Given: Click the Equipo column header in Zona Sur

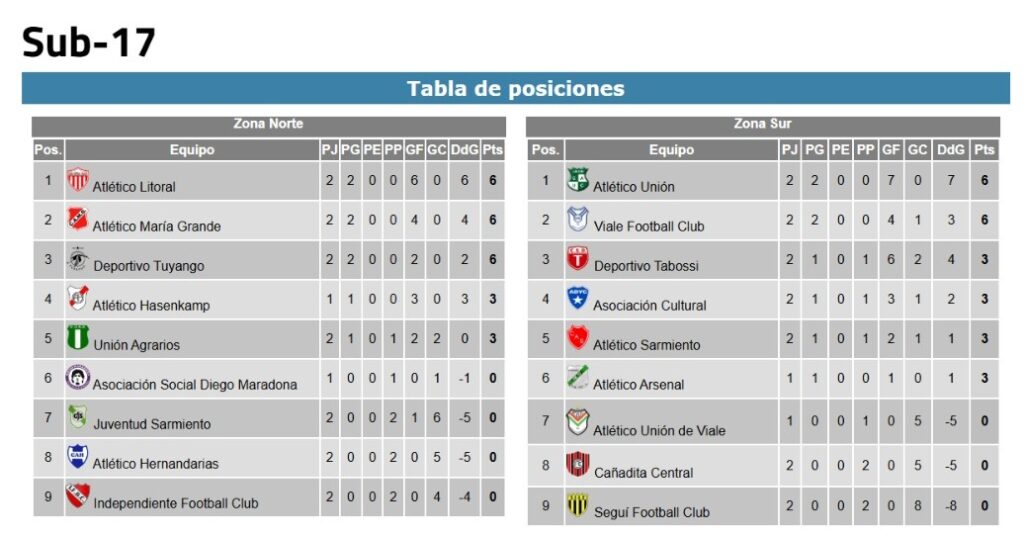Looking at the screenshot, I should 671,150.
